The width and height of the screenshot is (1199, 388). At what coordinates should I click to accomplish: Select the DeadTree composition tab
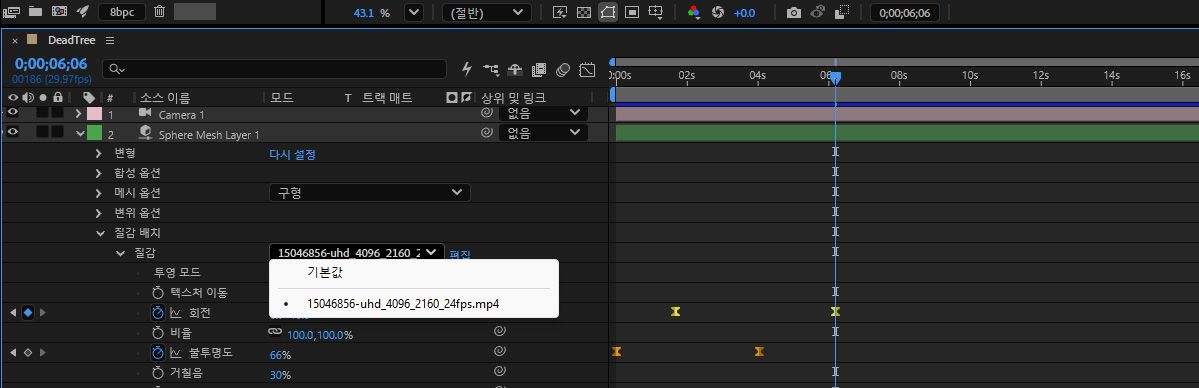pos(71,40)
